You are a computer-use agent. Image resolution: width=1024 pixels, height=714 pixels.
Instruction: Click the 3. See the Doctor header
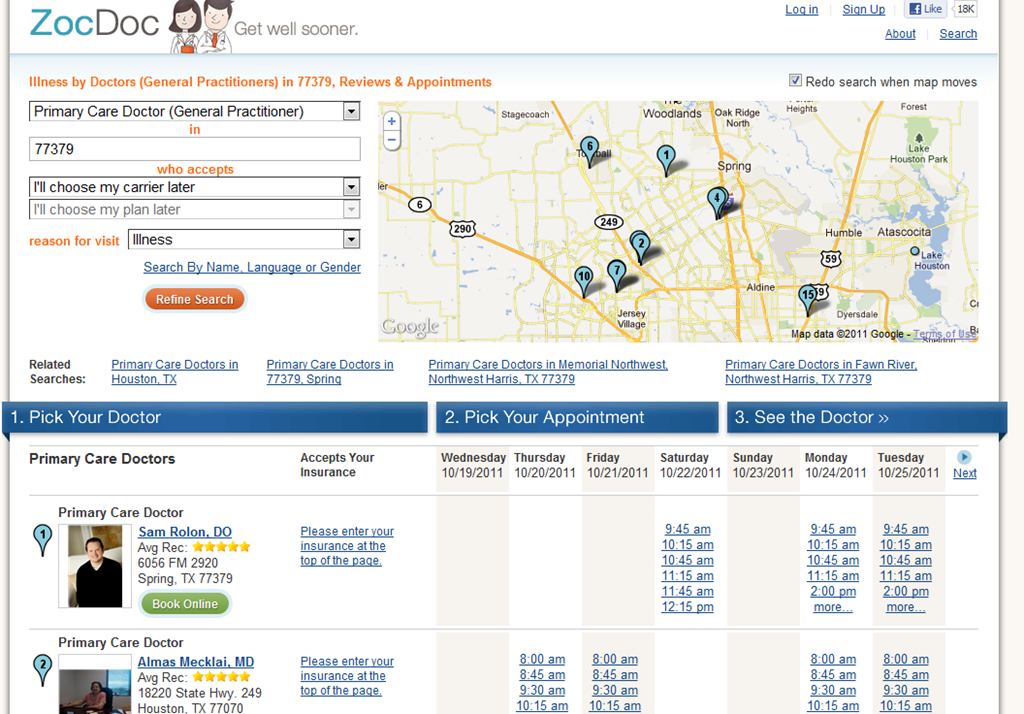coord(866,417)
